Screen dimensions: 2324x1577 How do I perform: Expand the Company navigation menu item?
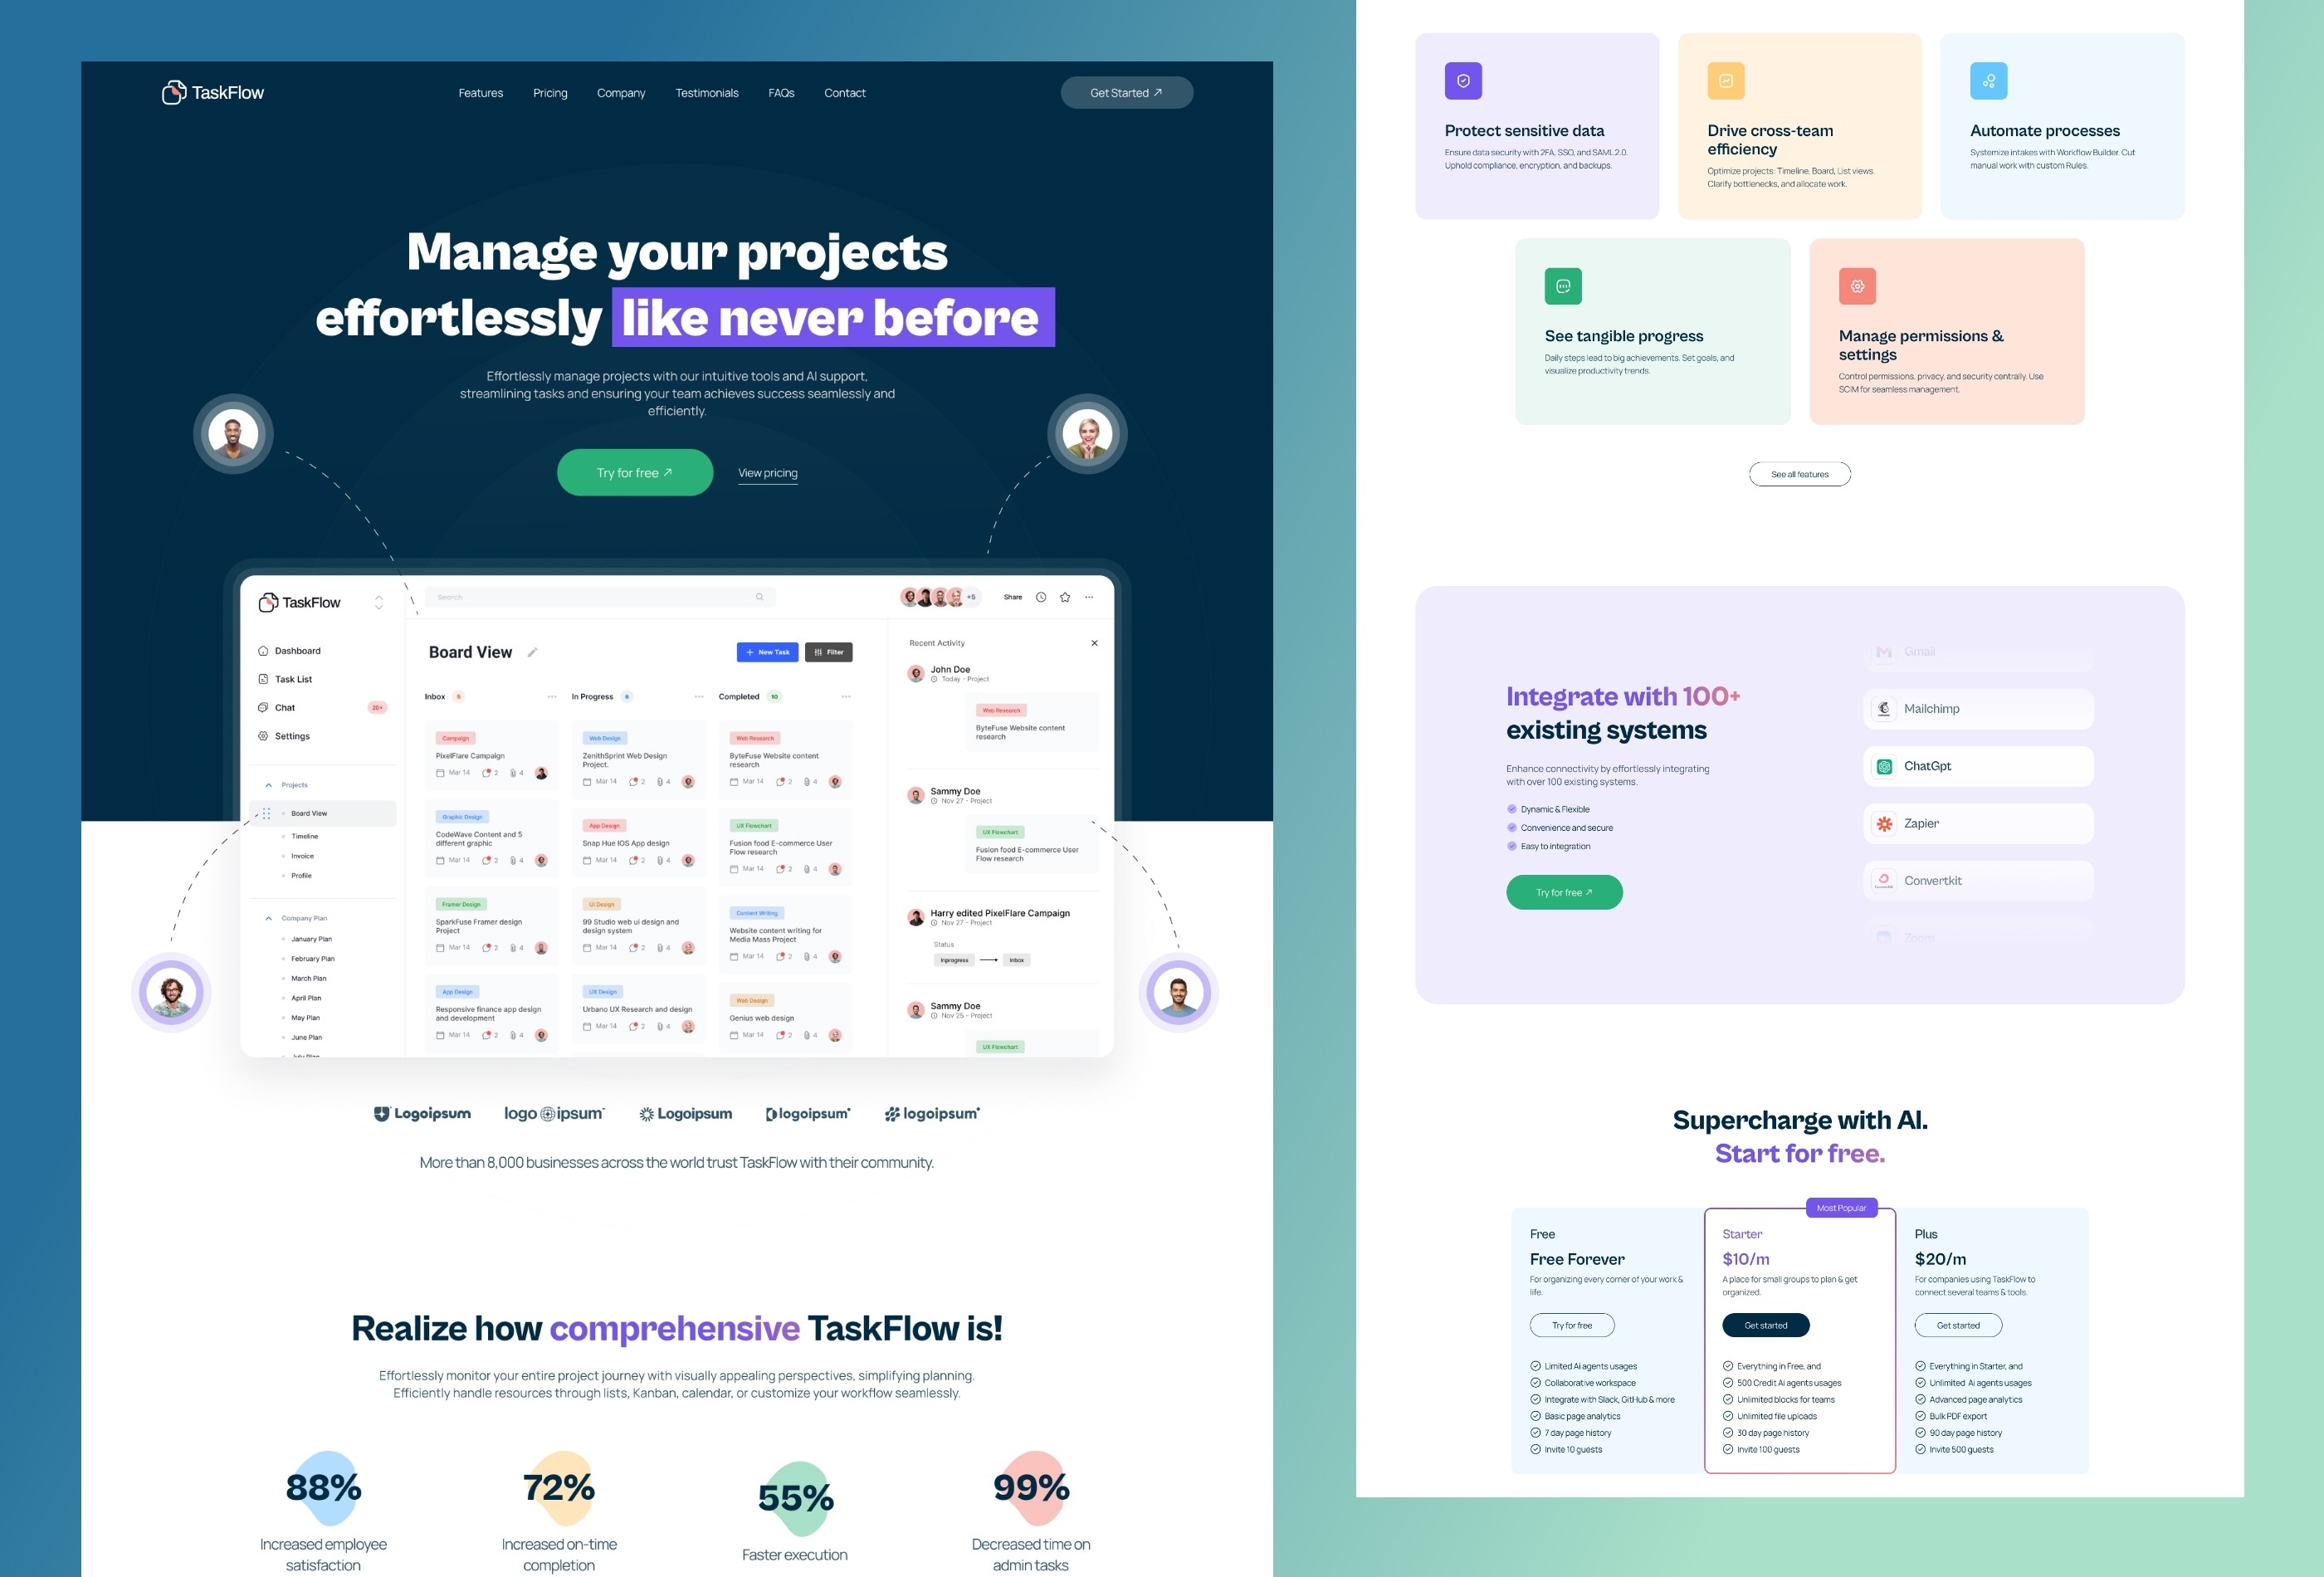coord(619,91)
